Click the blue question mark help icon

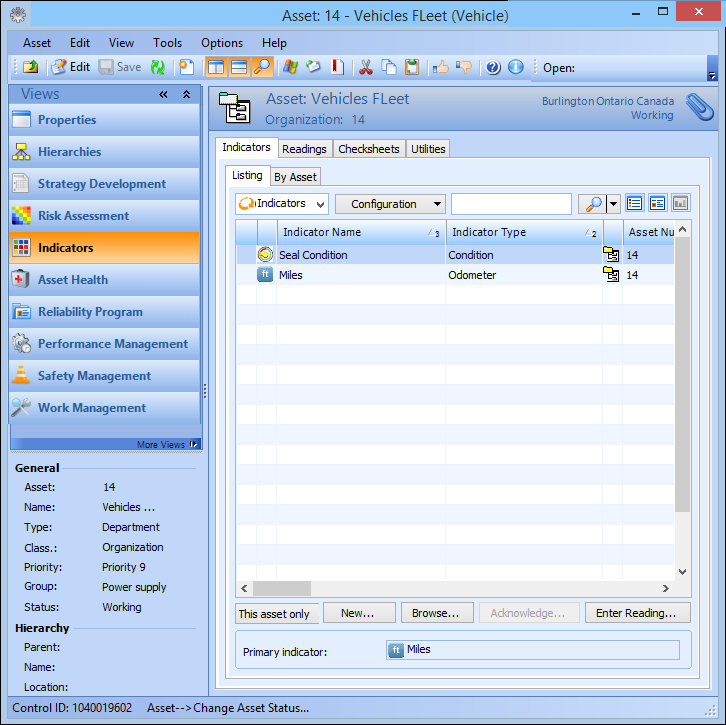(493, 67)
